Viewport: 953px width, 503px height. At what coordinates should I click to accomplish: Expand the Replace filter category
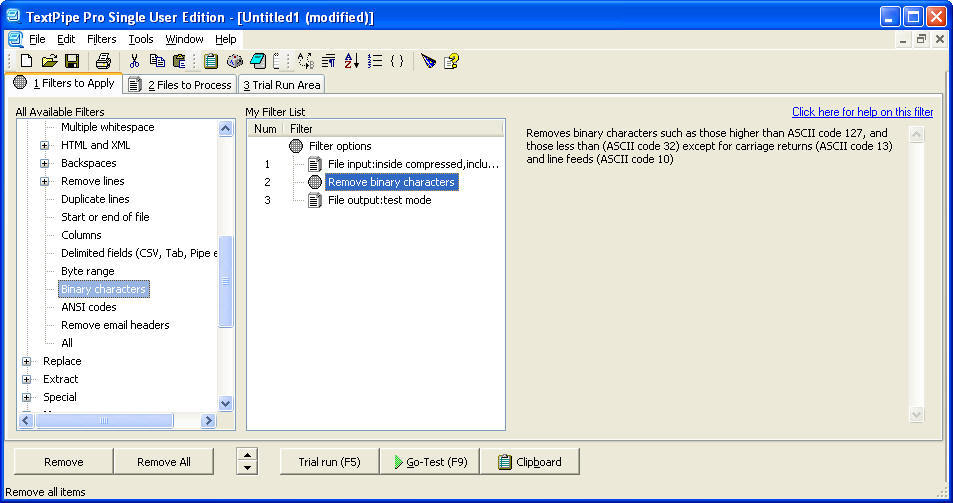26,362
